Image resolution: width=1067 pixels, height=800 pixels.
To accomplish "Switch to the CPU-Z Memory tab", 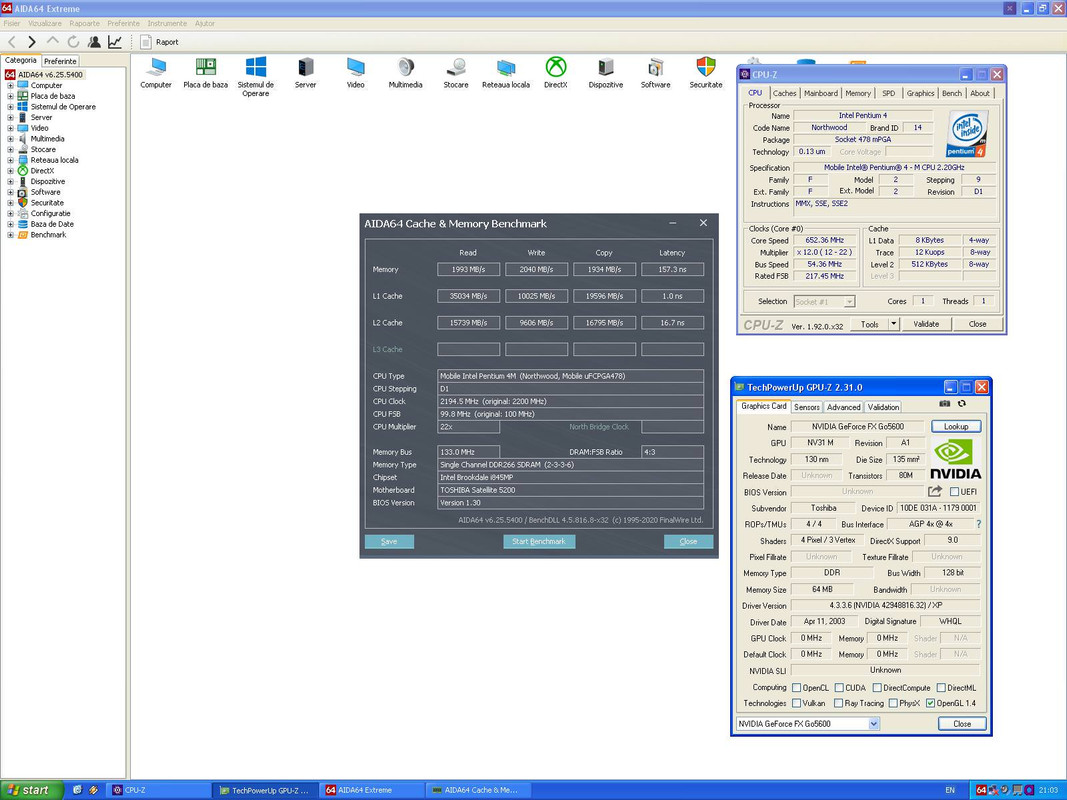I will click(858, 93).
